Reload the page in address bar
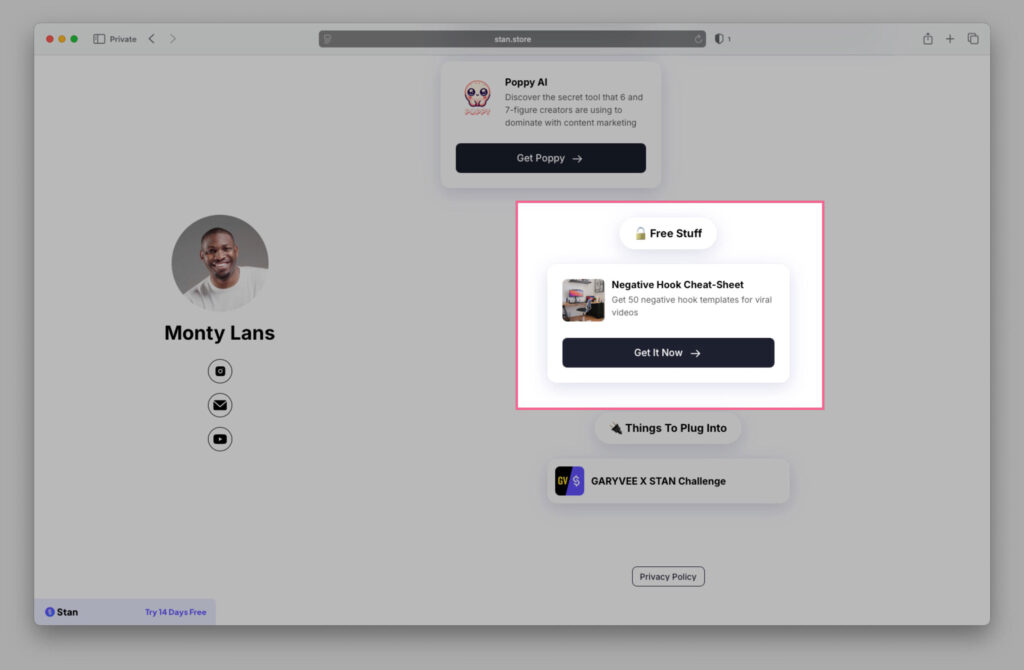Screen dimensions: 1024x670 click(x=699, y=39)
